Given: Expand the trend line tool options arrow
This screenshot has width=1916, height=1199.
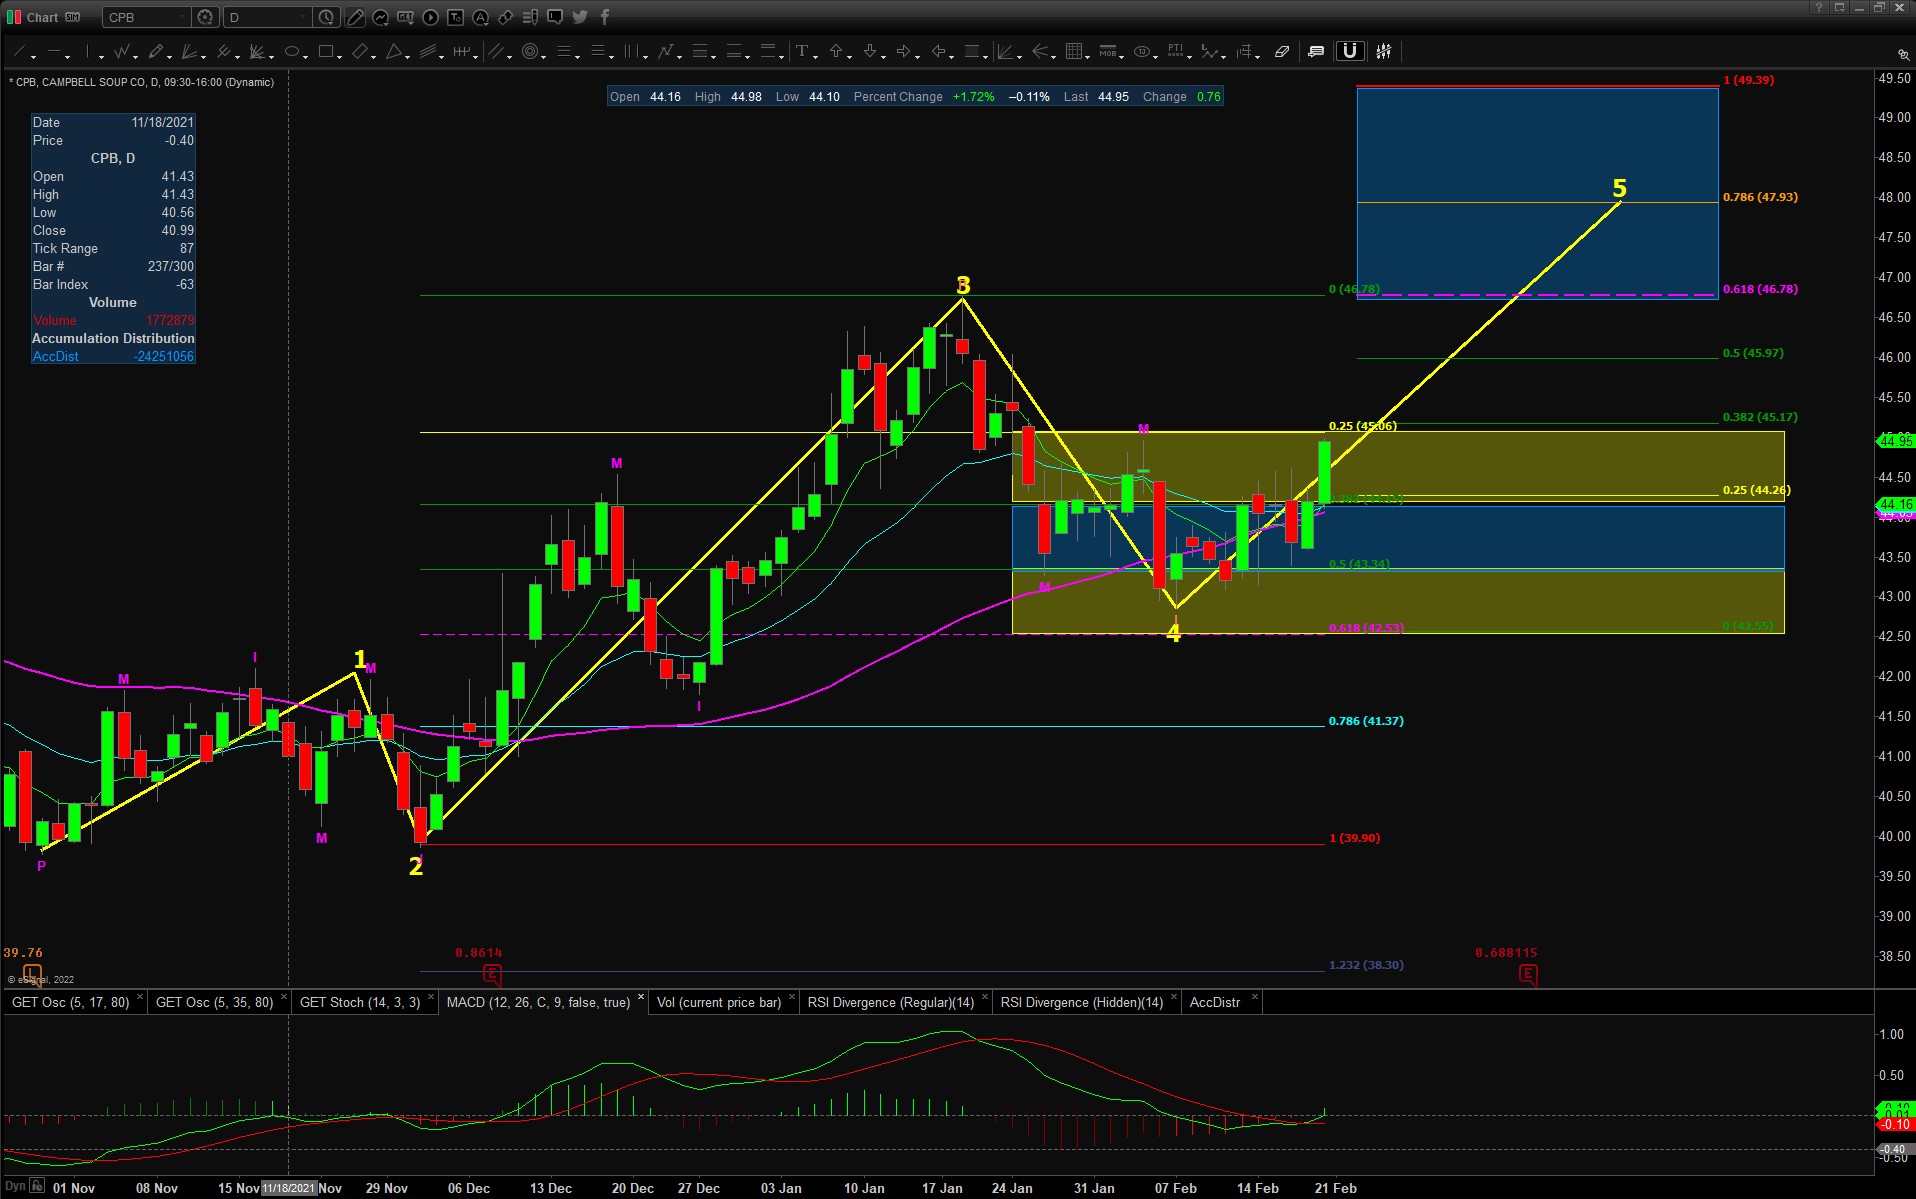Looking at the screenshot, I should click(35, 56).
